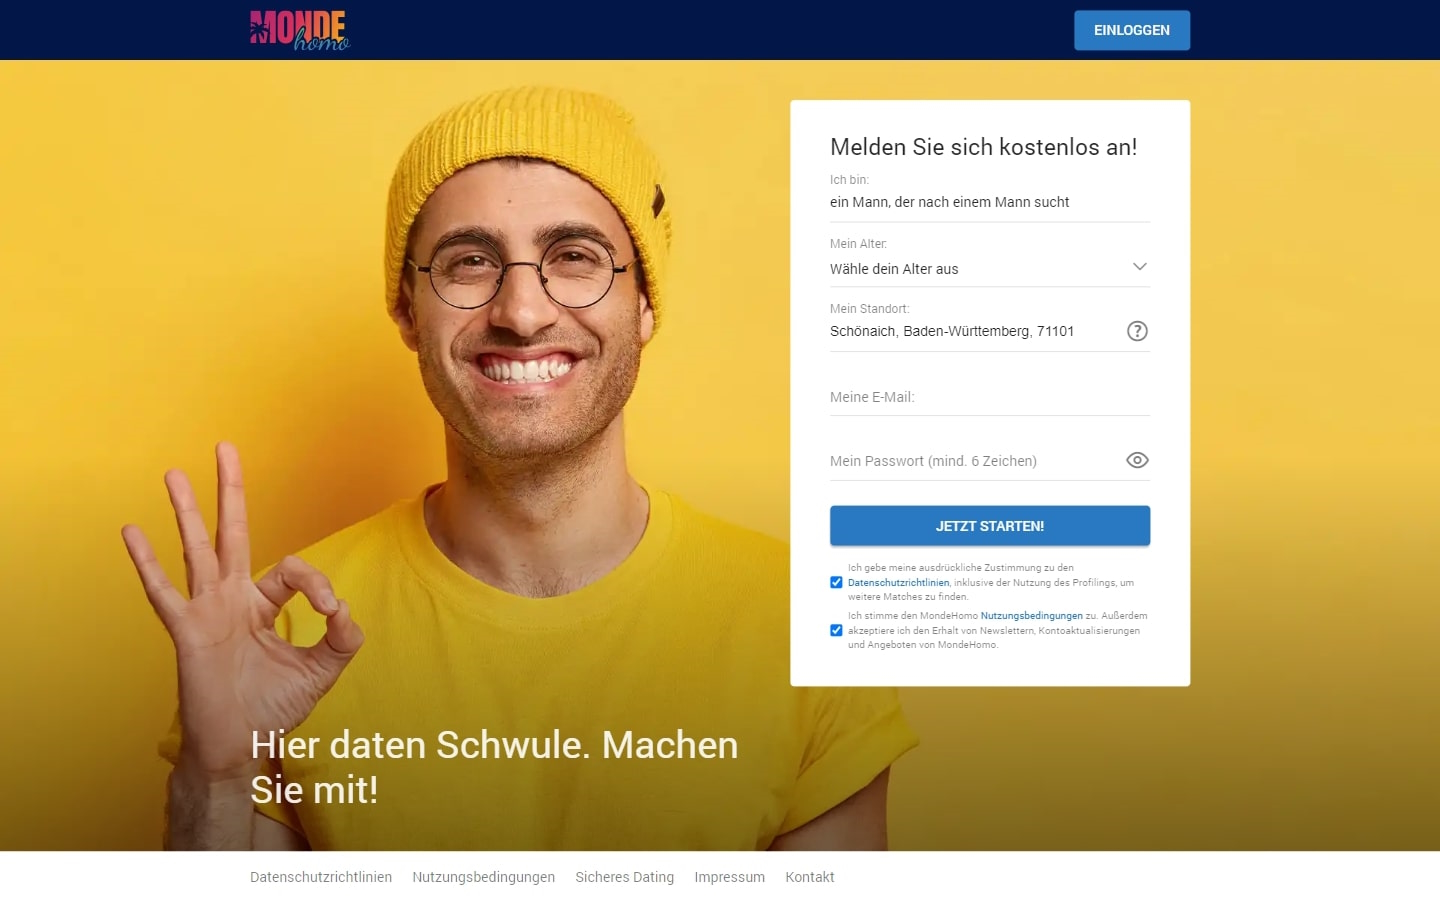Image resolution: width=1440 pixels, height=900 pixels.
Task: Uncheck the Datenschutzrichtlinien consent checkbox
Action: click(x=836, y=582)
